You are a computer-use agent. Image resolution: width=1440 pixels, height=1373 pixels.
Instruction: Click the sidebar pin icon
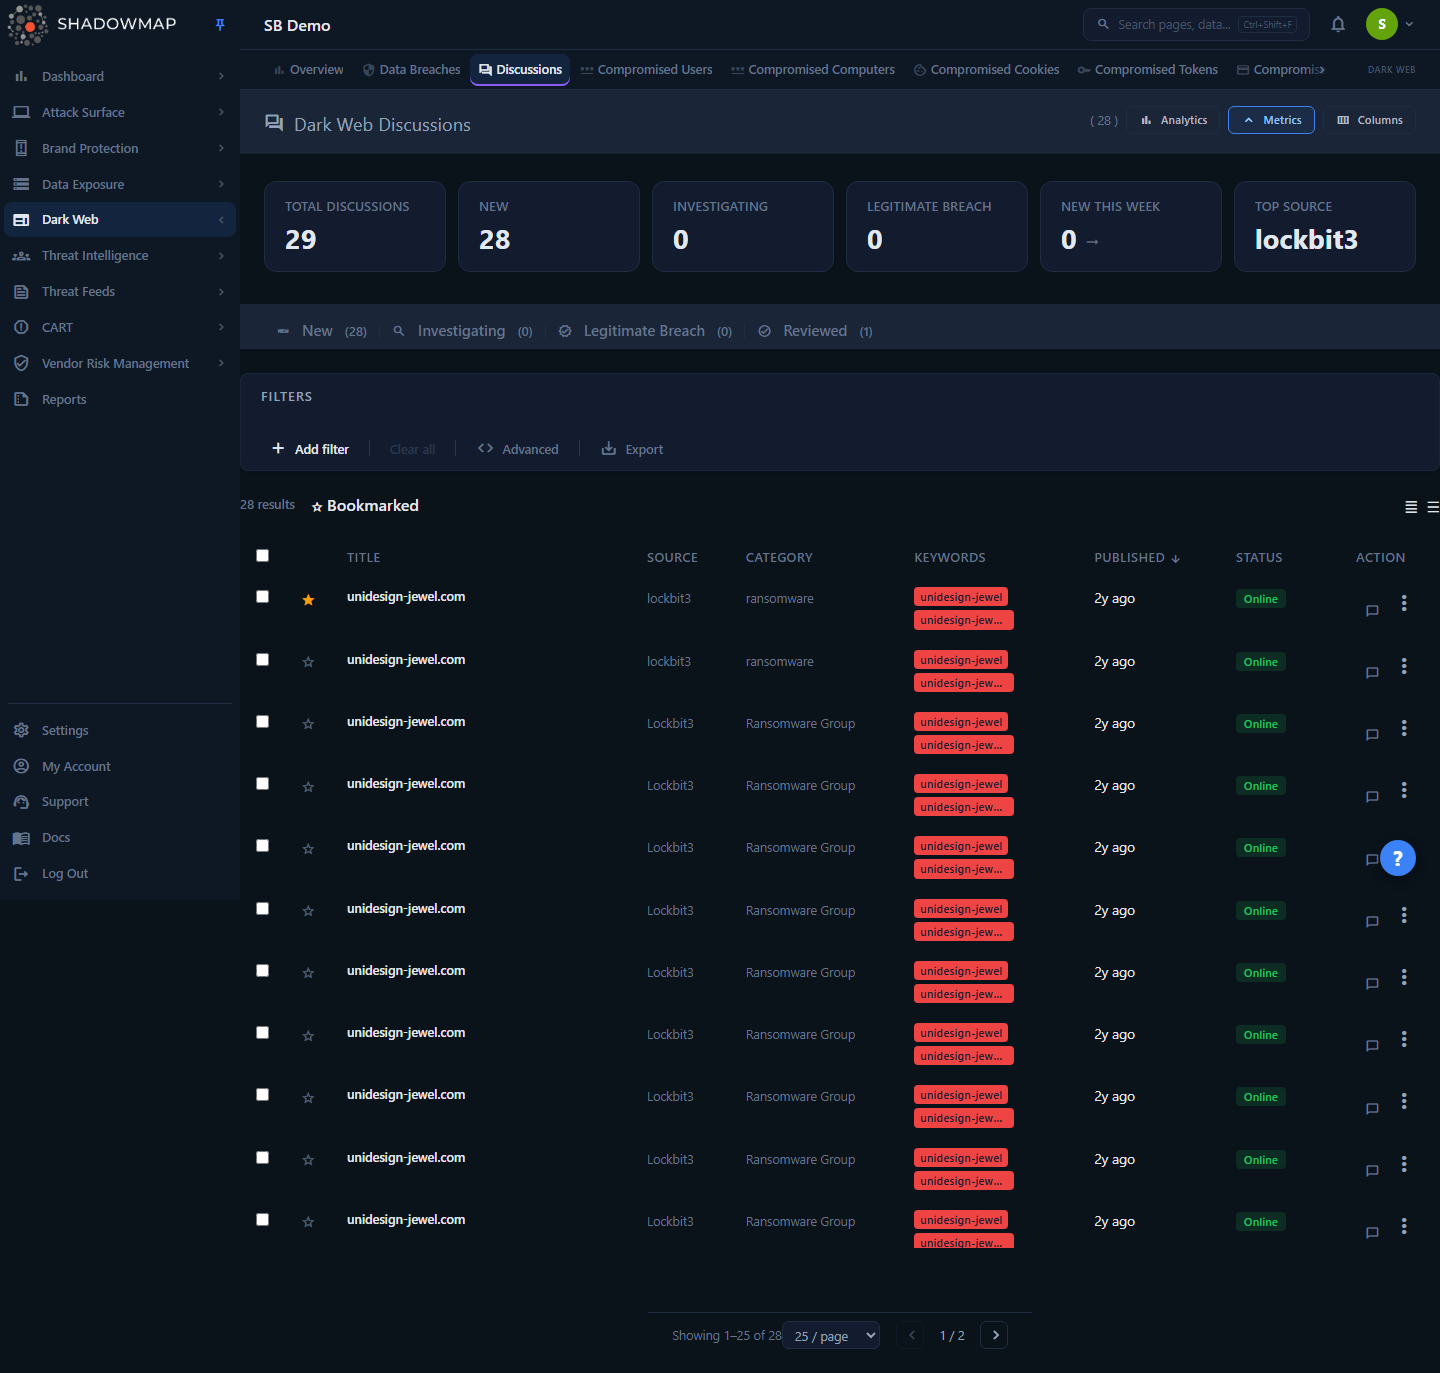(220, 24)
